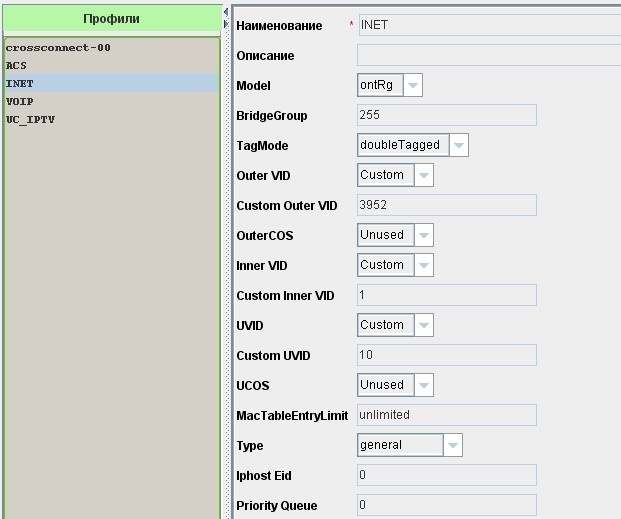Viewport: 621px width, 519px height.
Task: Select the VOIP profile
Action: click(x=20, y=101)
